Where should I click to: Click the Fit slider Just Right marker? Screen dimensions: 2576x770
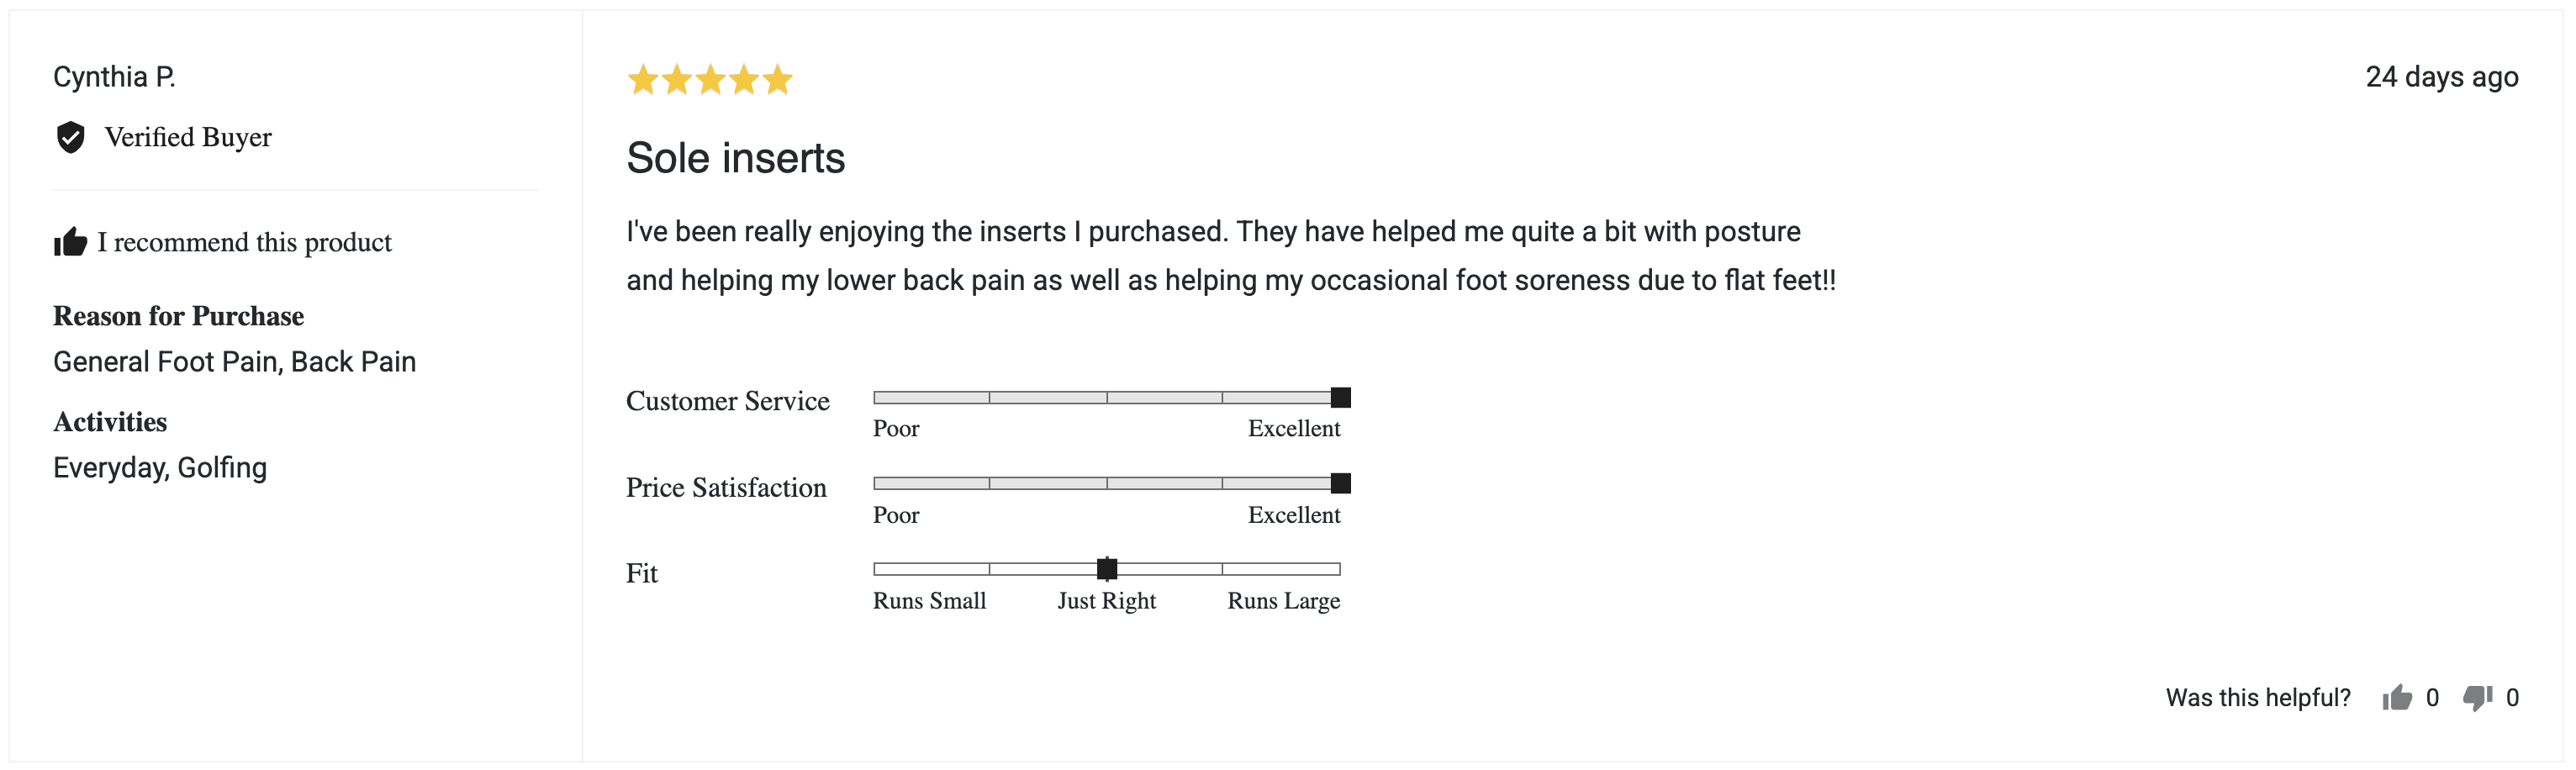(1107, 569)
